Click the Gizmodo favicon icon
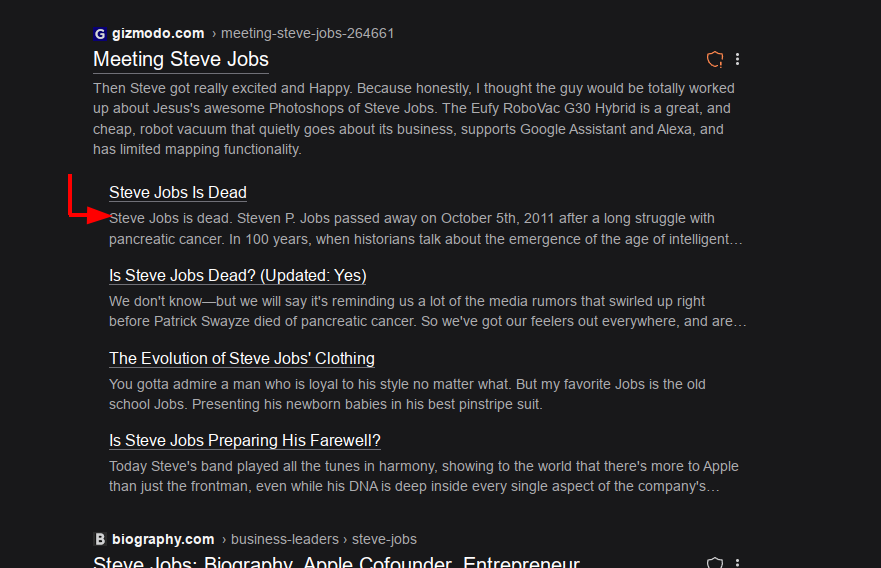Screen dimensions: 881x568 click(99, 33)
